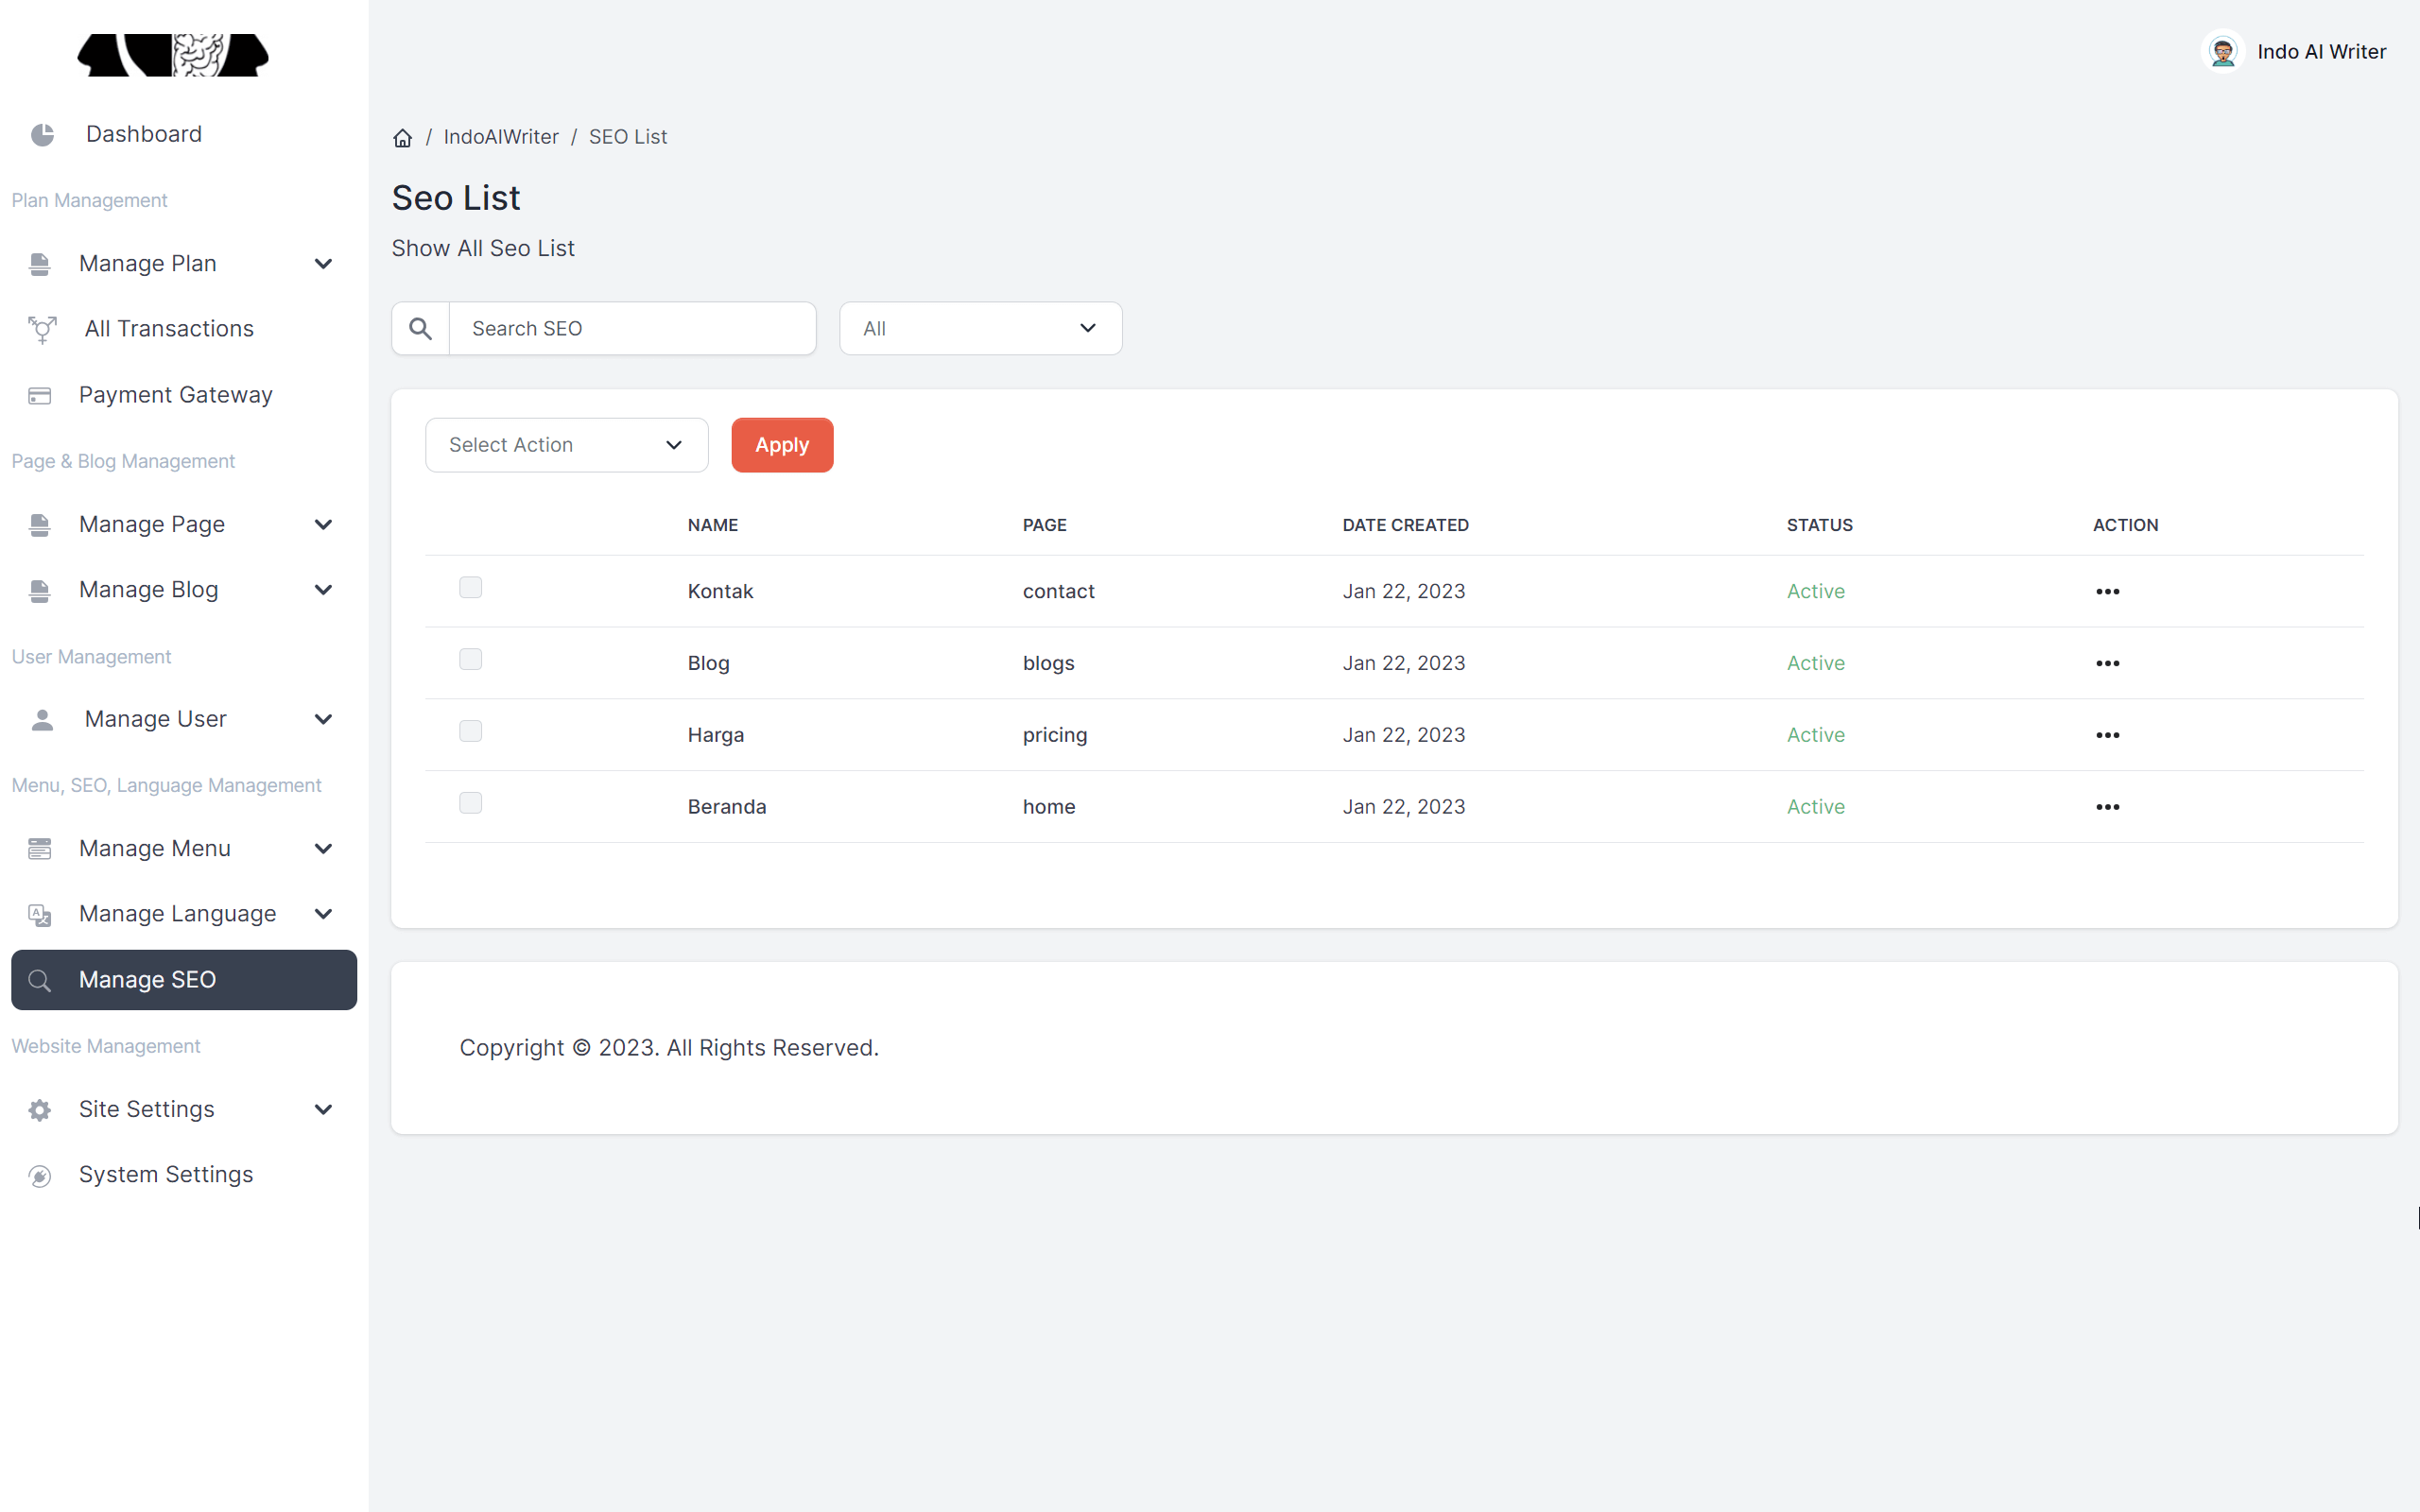Click the magnifying glass icon beside Manage SEO
Image resolution: width=2420 pixels, height=1512 pixels.
pos(41,980)
